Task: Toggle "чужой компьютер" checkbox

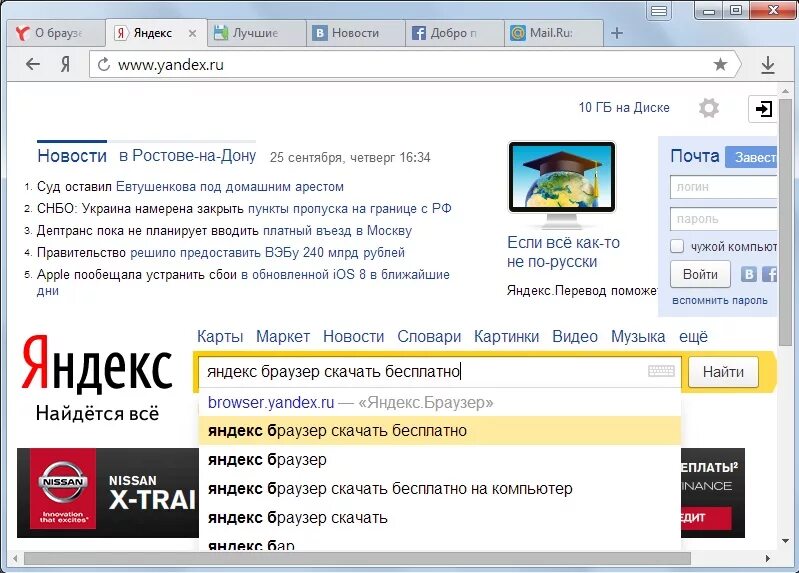Action: pyautogui.click(x=677, y=246)
